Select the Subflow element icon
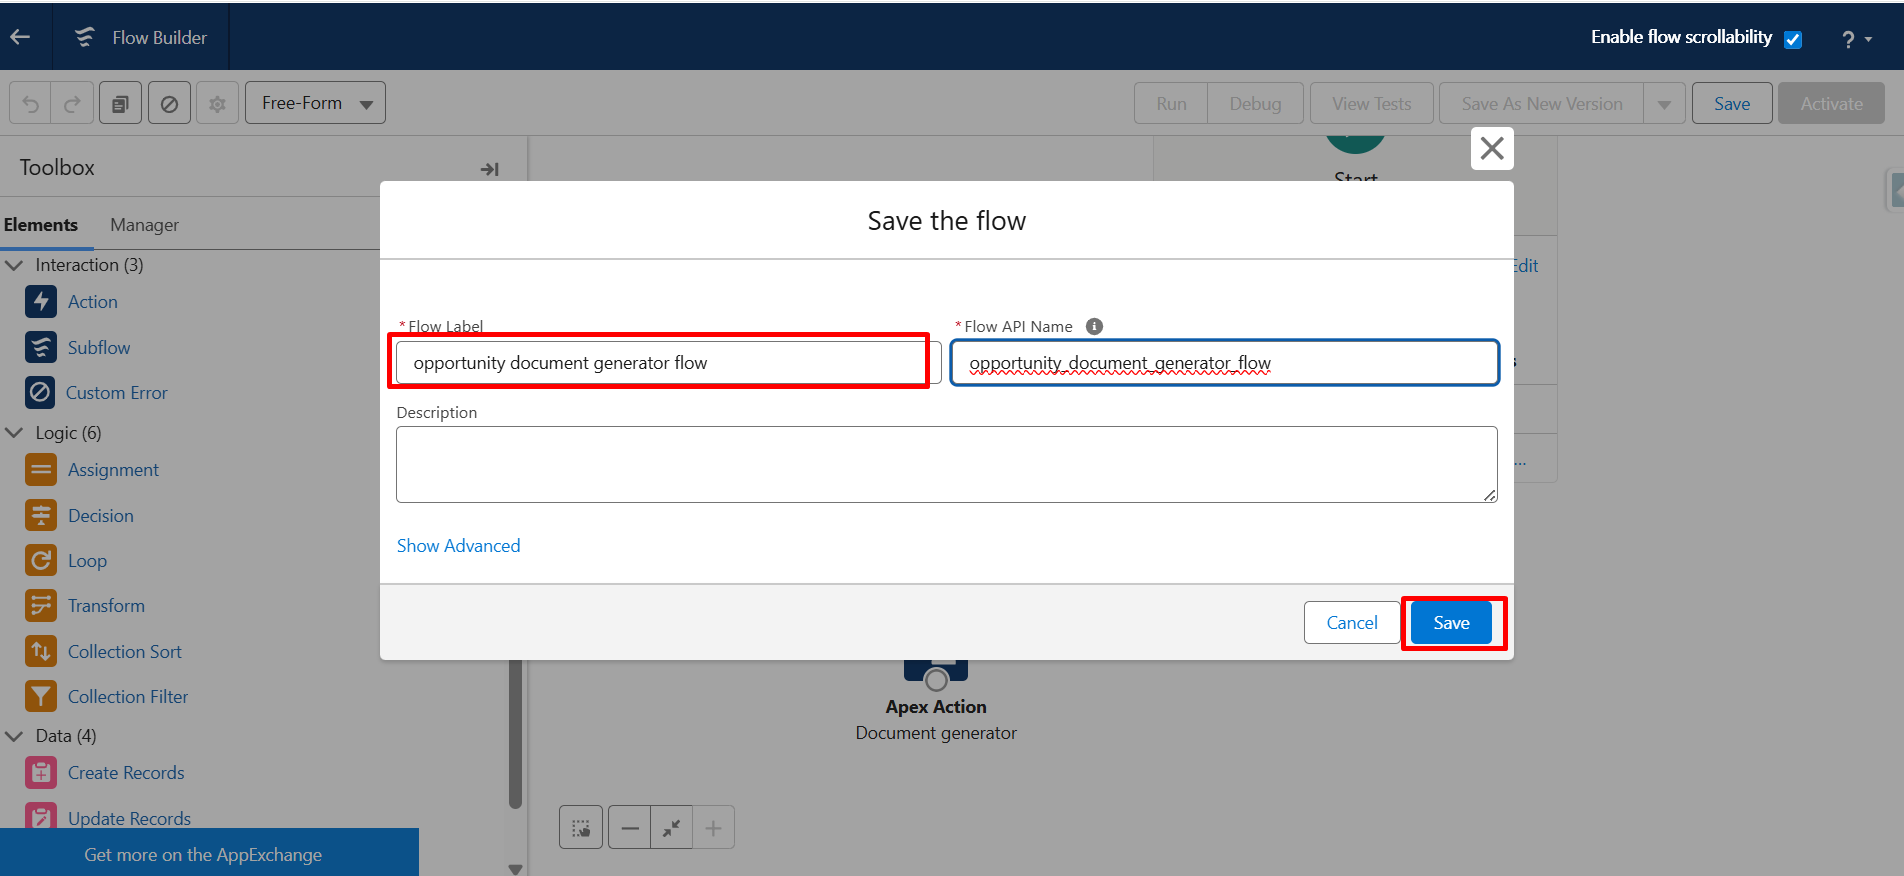The width and height of the screenshot is (1904, 876). click(x=41, y=348)
